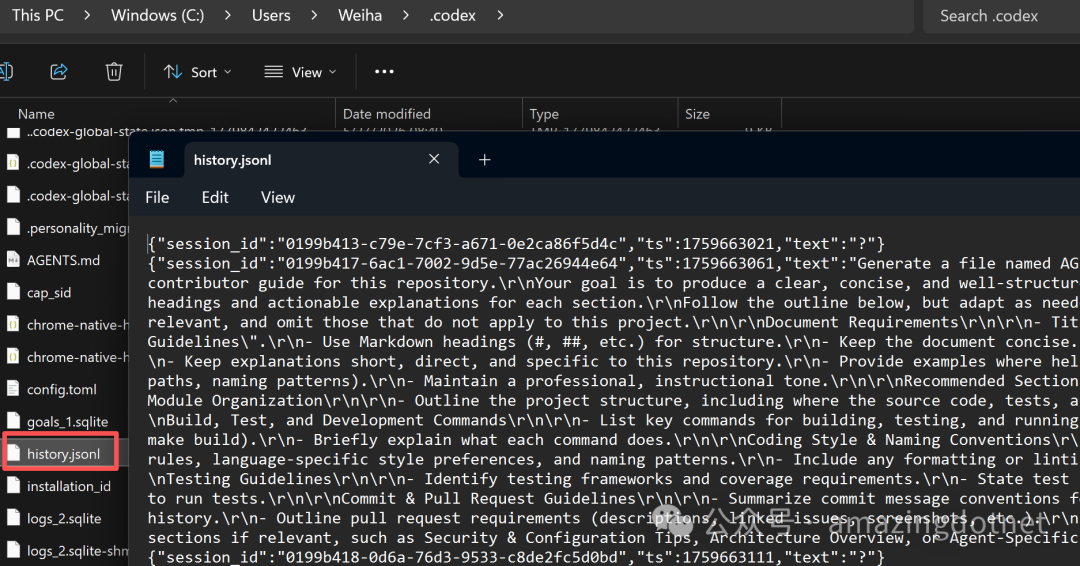This screenshot has width=1080, height=566.
Task: Click the Rename icon in Explorer toolbar
Action: [6, 72]
